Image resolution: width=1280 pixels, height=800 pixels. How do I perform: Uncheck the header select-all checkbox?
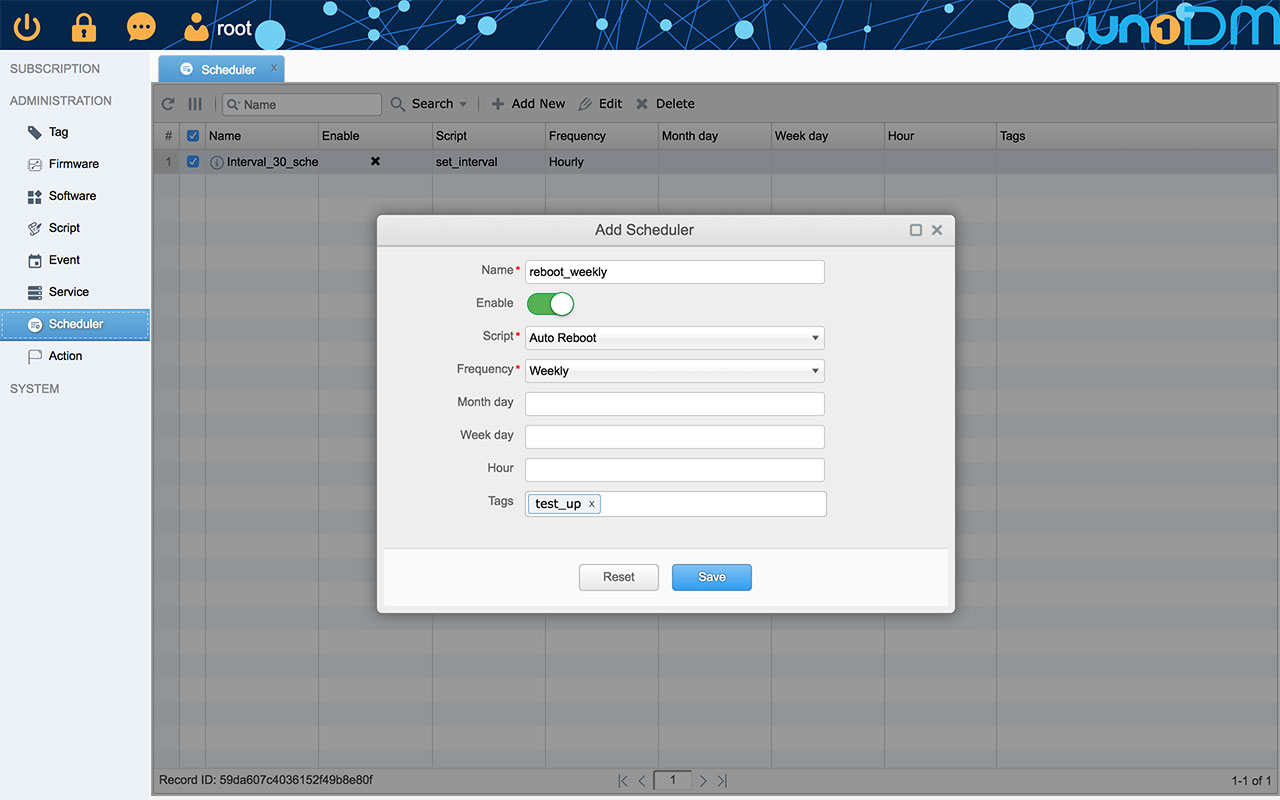coord(193,136)
